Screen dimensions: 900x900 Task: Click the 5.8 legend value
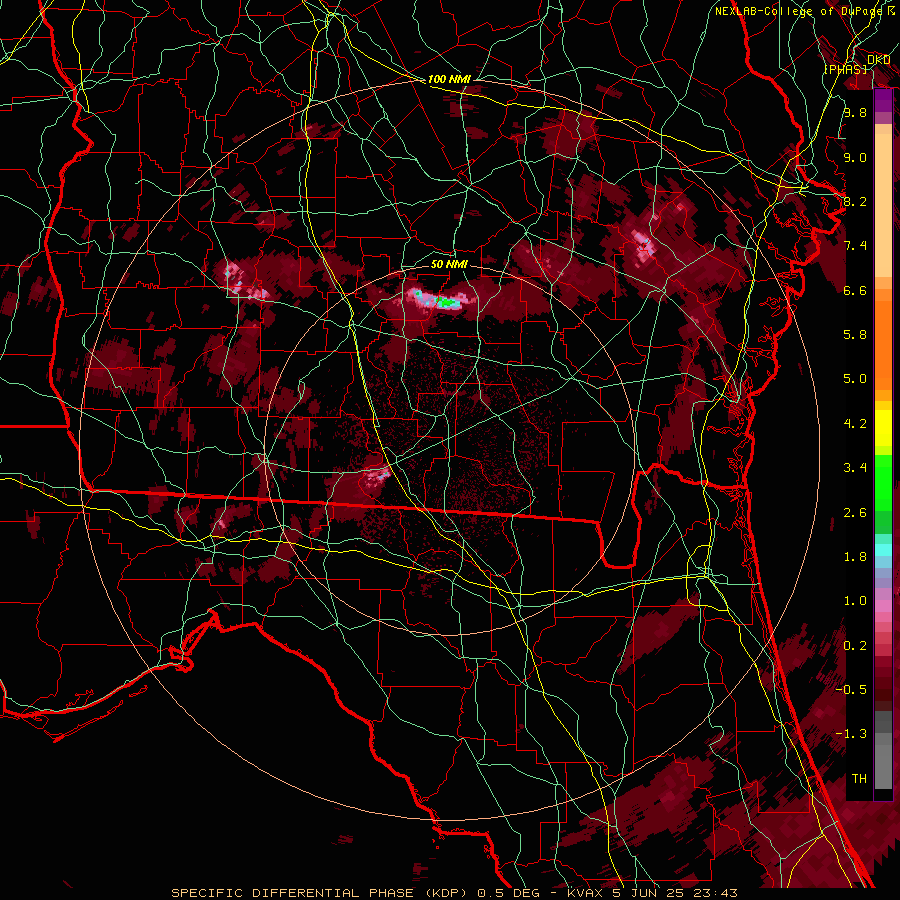[x=855, y=335]
